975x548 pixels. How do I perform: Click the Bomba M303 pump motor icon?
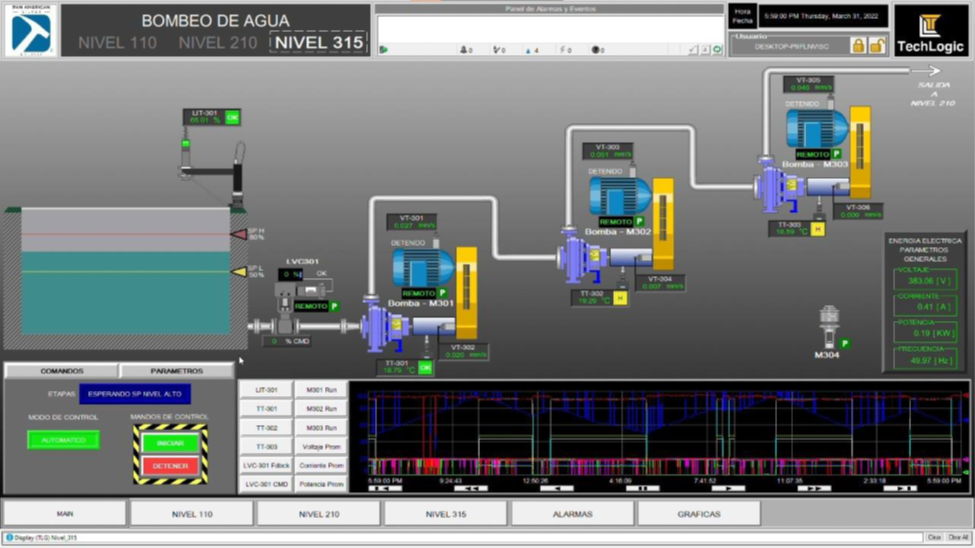point(816,129)
